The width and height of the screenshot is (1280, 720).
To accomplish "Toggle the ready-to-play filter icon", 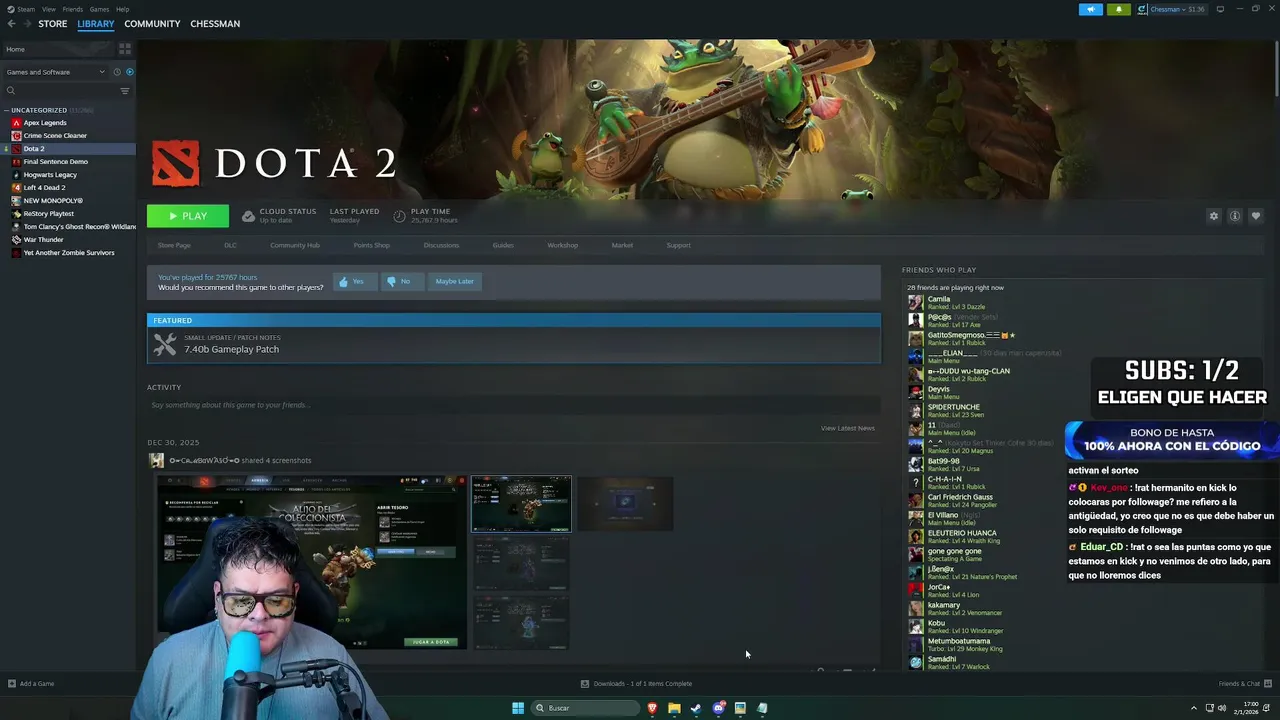I will coord(129,72).
